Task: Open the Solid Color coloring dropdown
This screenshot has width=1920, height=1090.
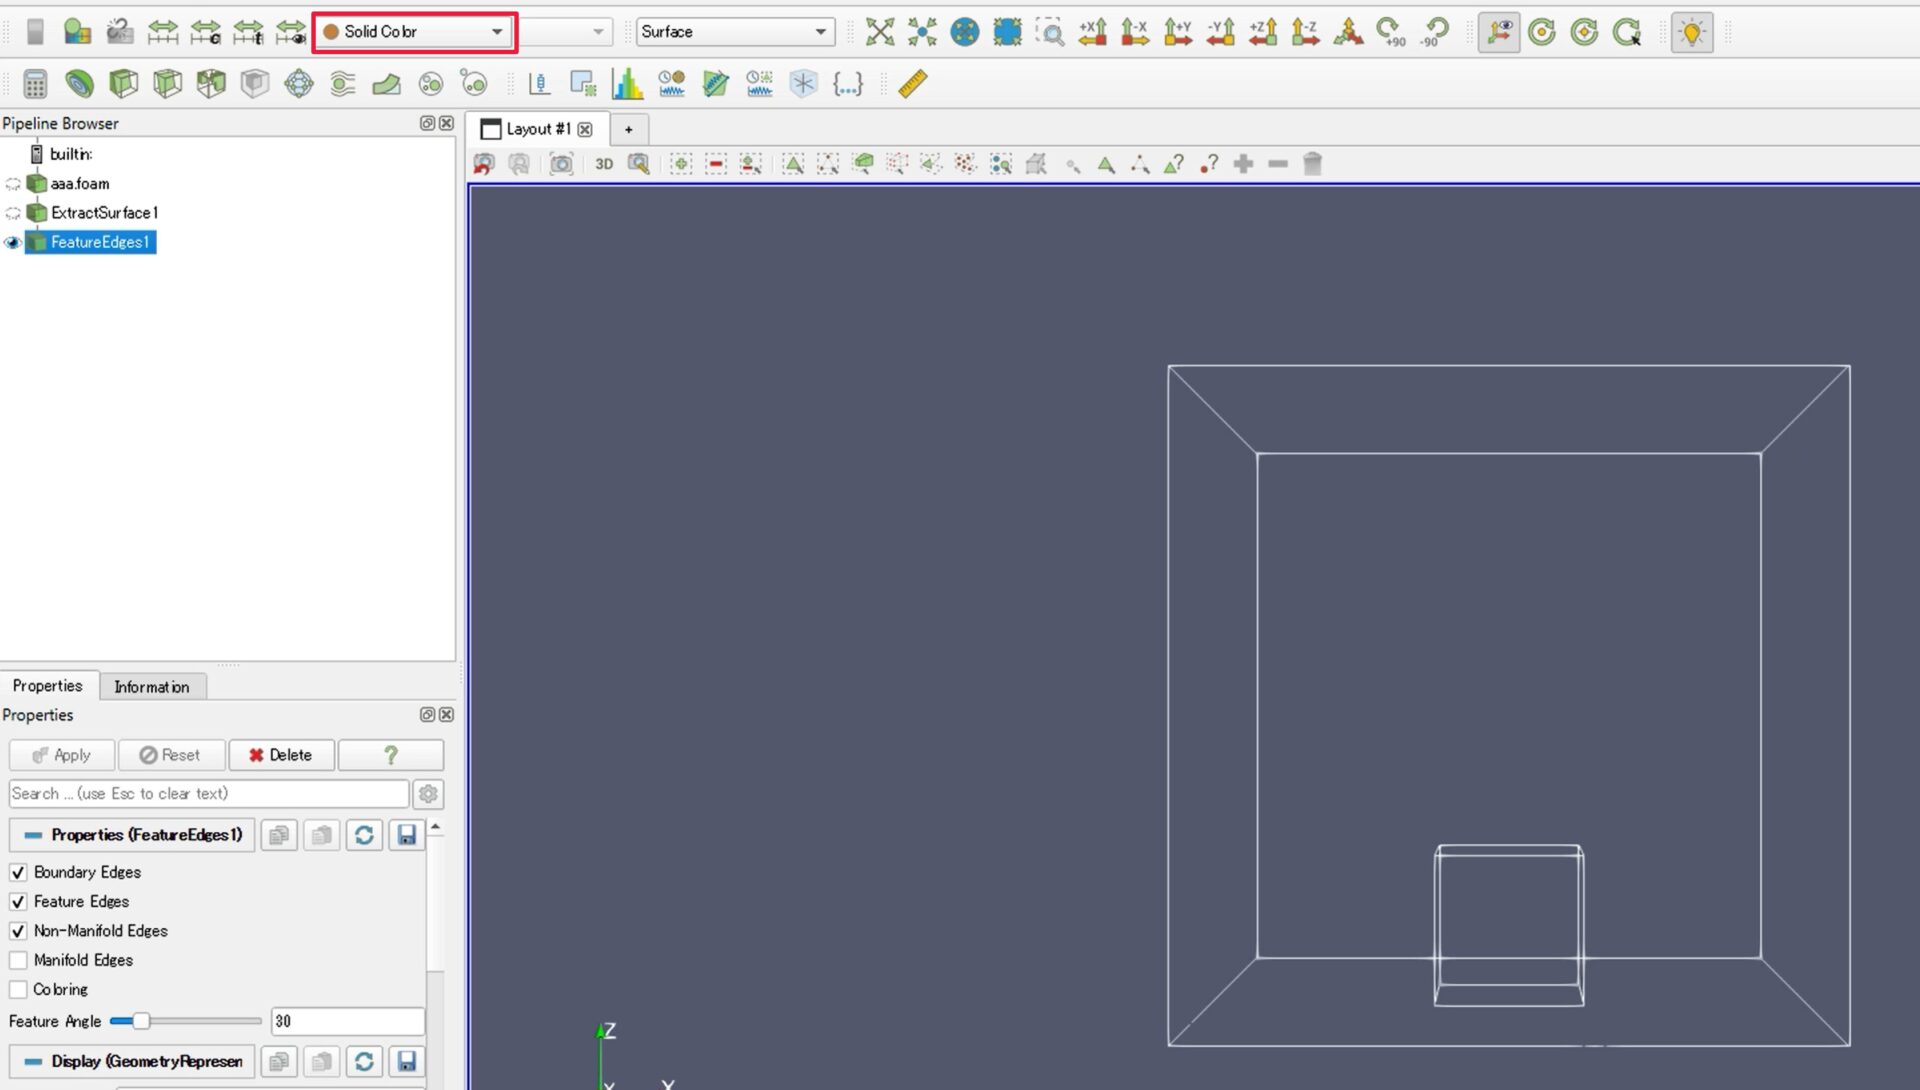Action: 414,32
